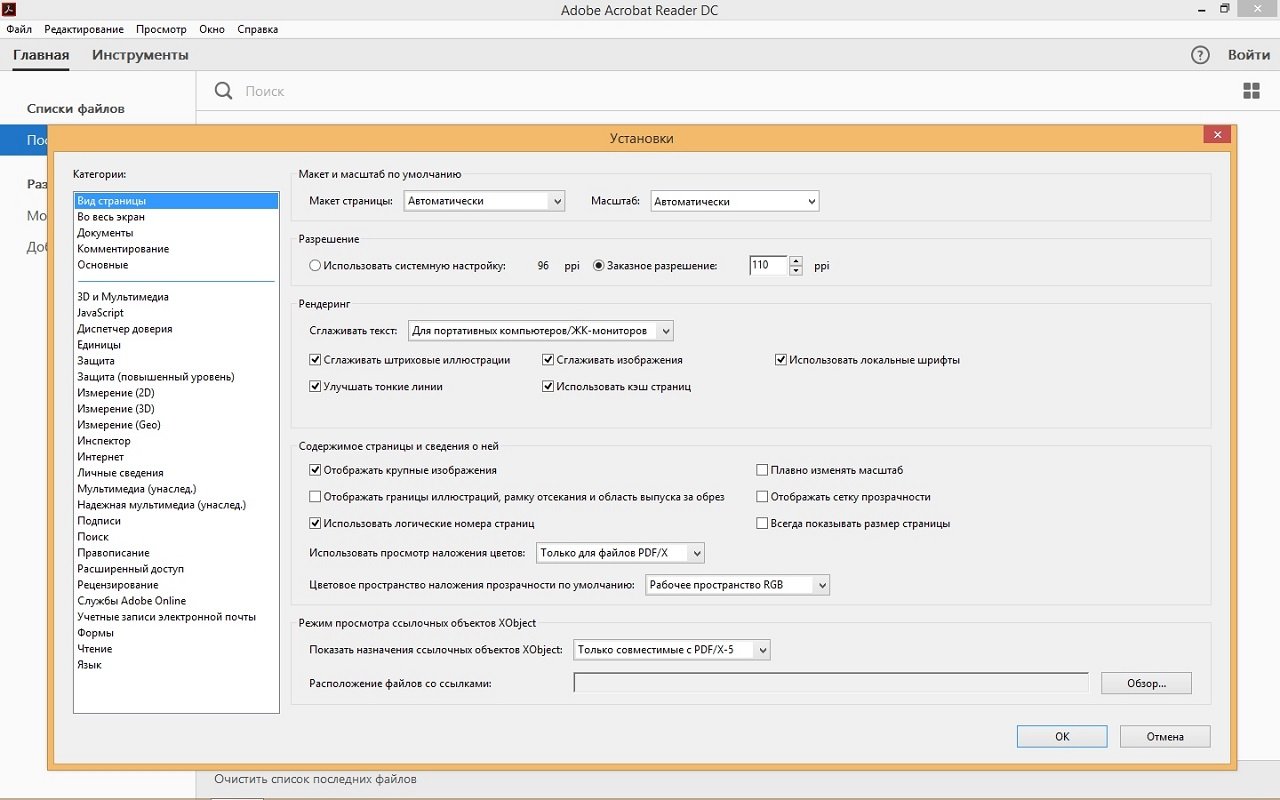Click the Adobe Acrobat logo icon
1280x800 pixels.
pos(9,10)
